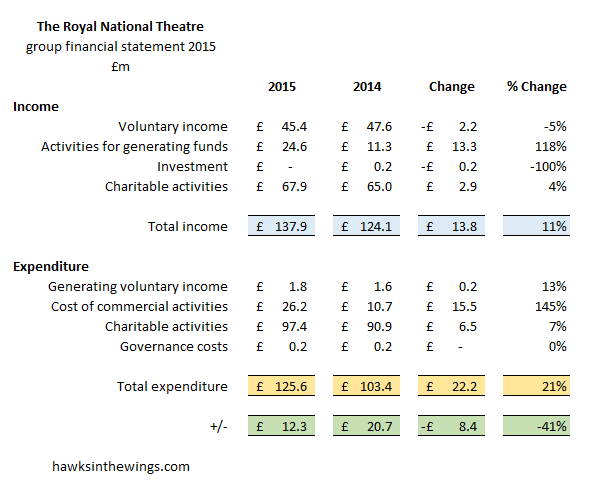This screenshot has height=491, width=590.
Task: Click the 8.4 surplus change cell
Action: point(452,426)
